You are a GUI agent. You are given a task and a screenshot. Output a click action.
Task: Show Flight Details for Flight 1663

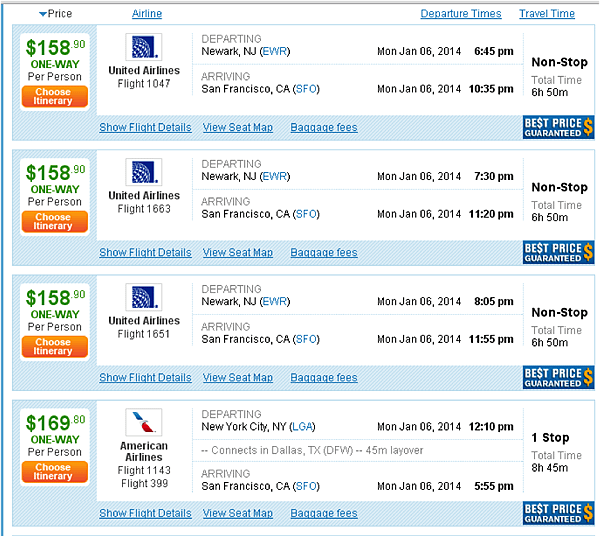pyautogui.click(x=145, y=253)
